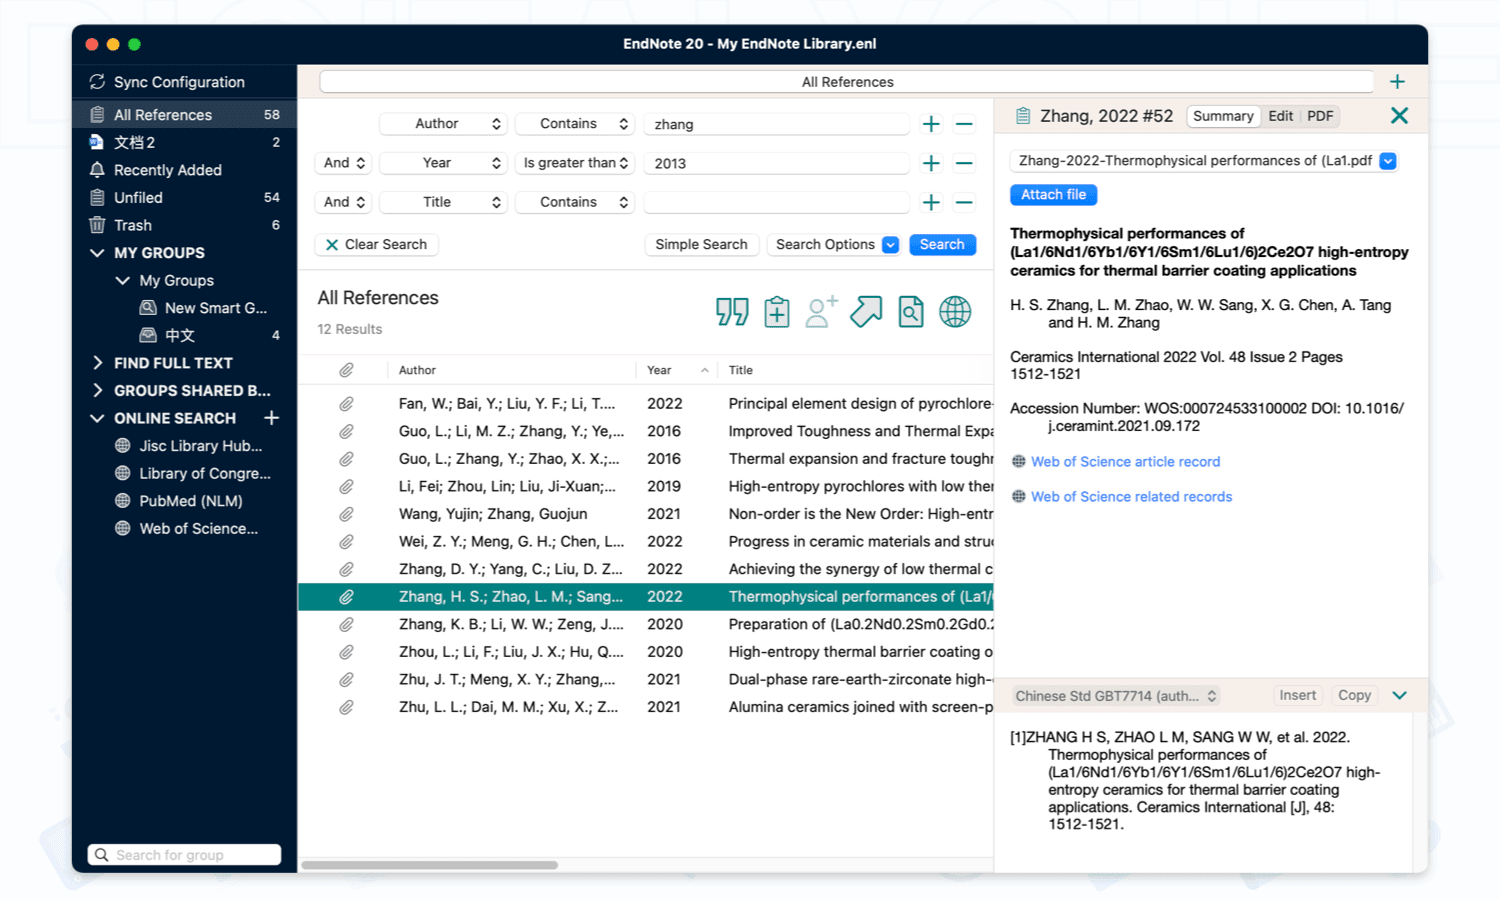Viewport: 1500px width, 900px height.
Task: Expand the FIND FULL TEXT group
Action: pos(97,362)
